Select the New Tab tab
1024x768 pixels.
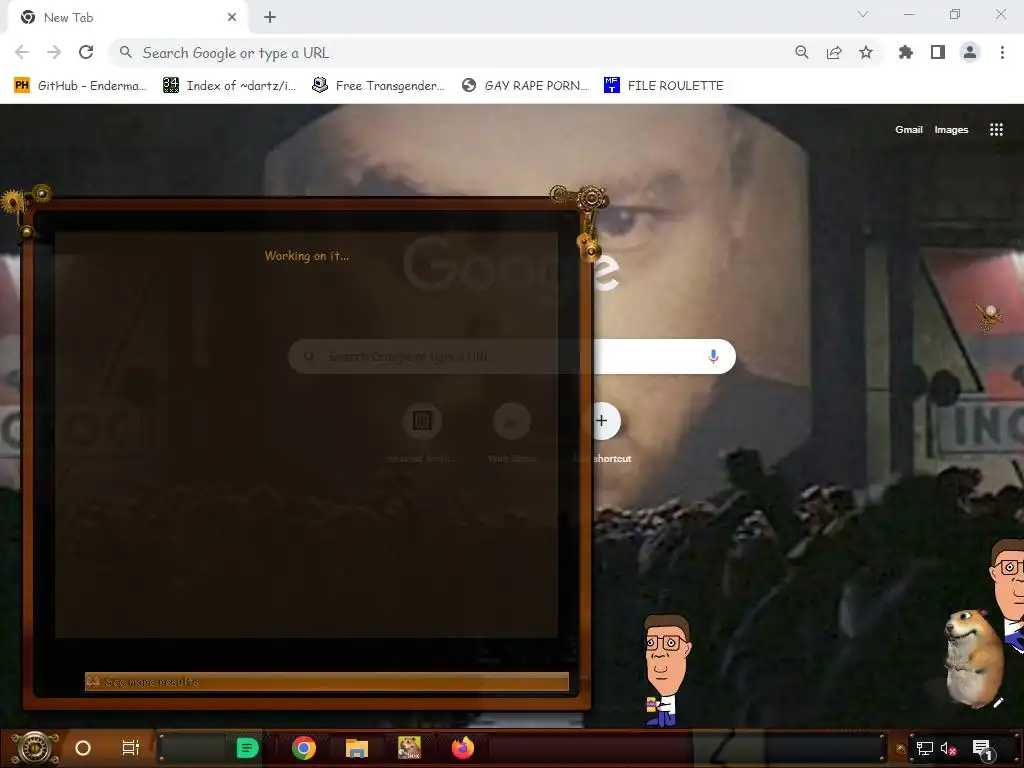click(127, 18)
